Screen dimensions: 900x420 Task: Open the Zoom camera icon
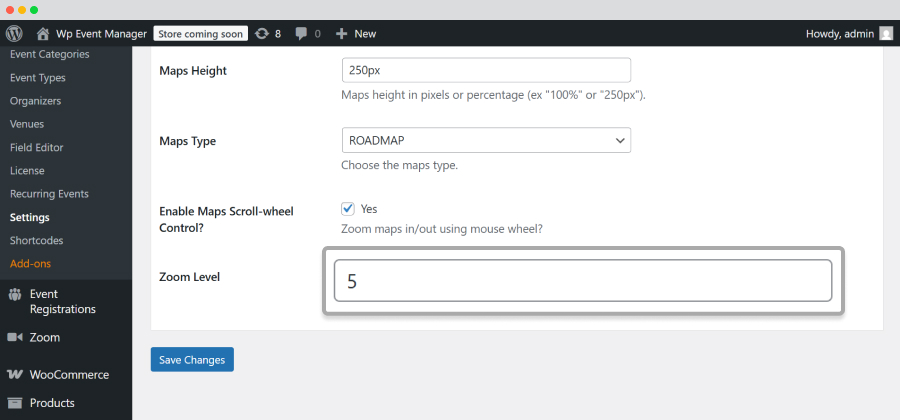[x=15, y=337]
